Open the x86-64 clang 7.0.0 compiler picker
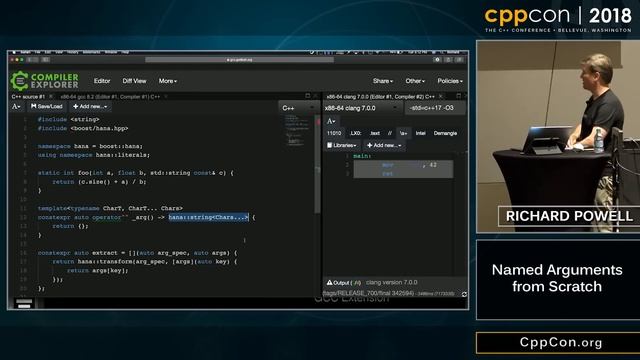The width and height of the screenshot is (640, 360). tap(362, 108)
